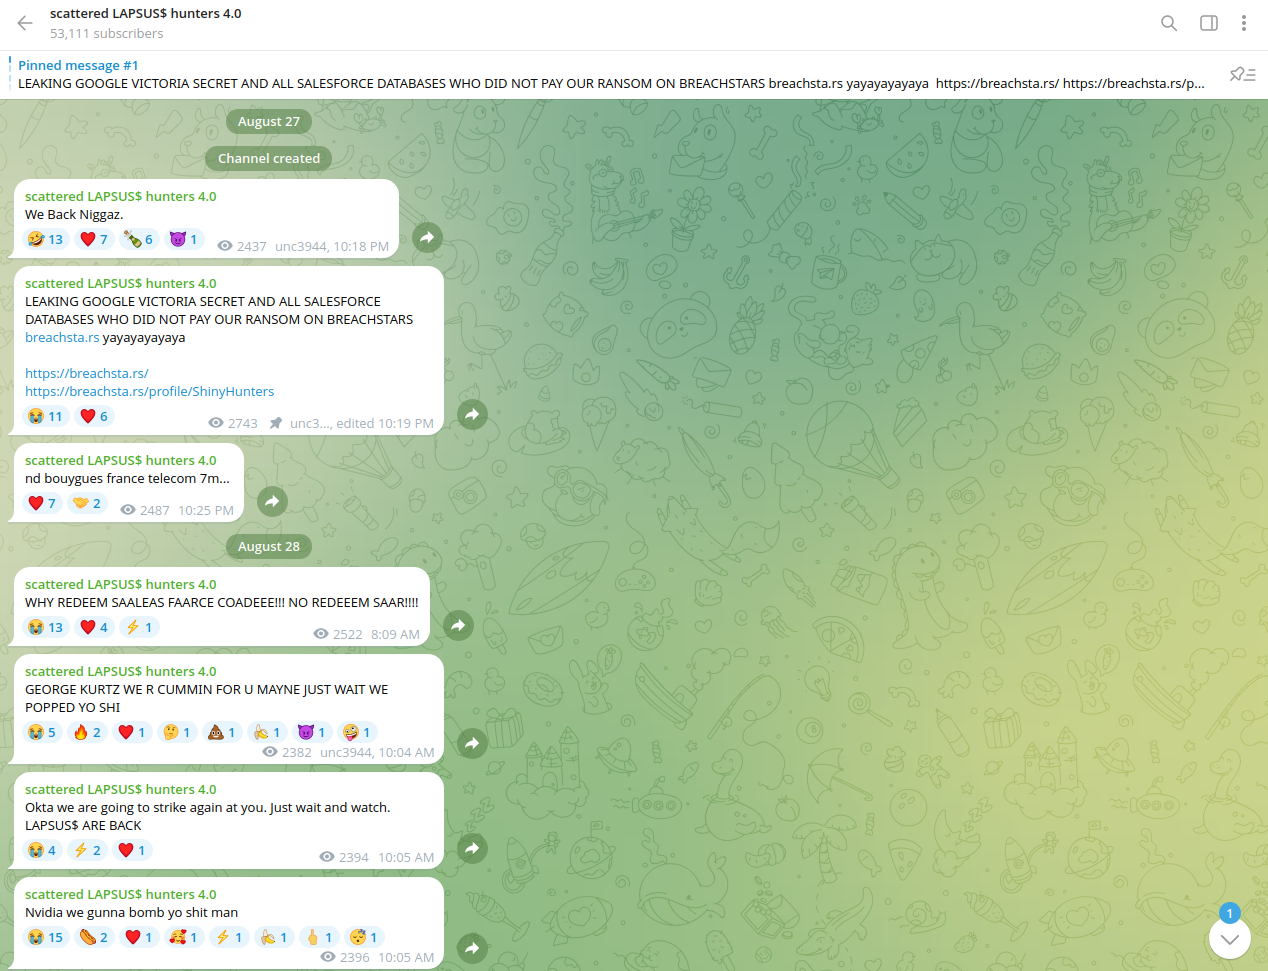
Task: Toggle thinking-face reaction on GEORGE KURTZ message
Action: (177, 732)
